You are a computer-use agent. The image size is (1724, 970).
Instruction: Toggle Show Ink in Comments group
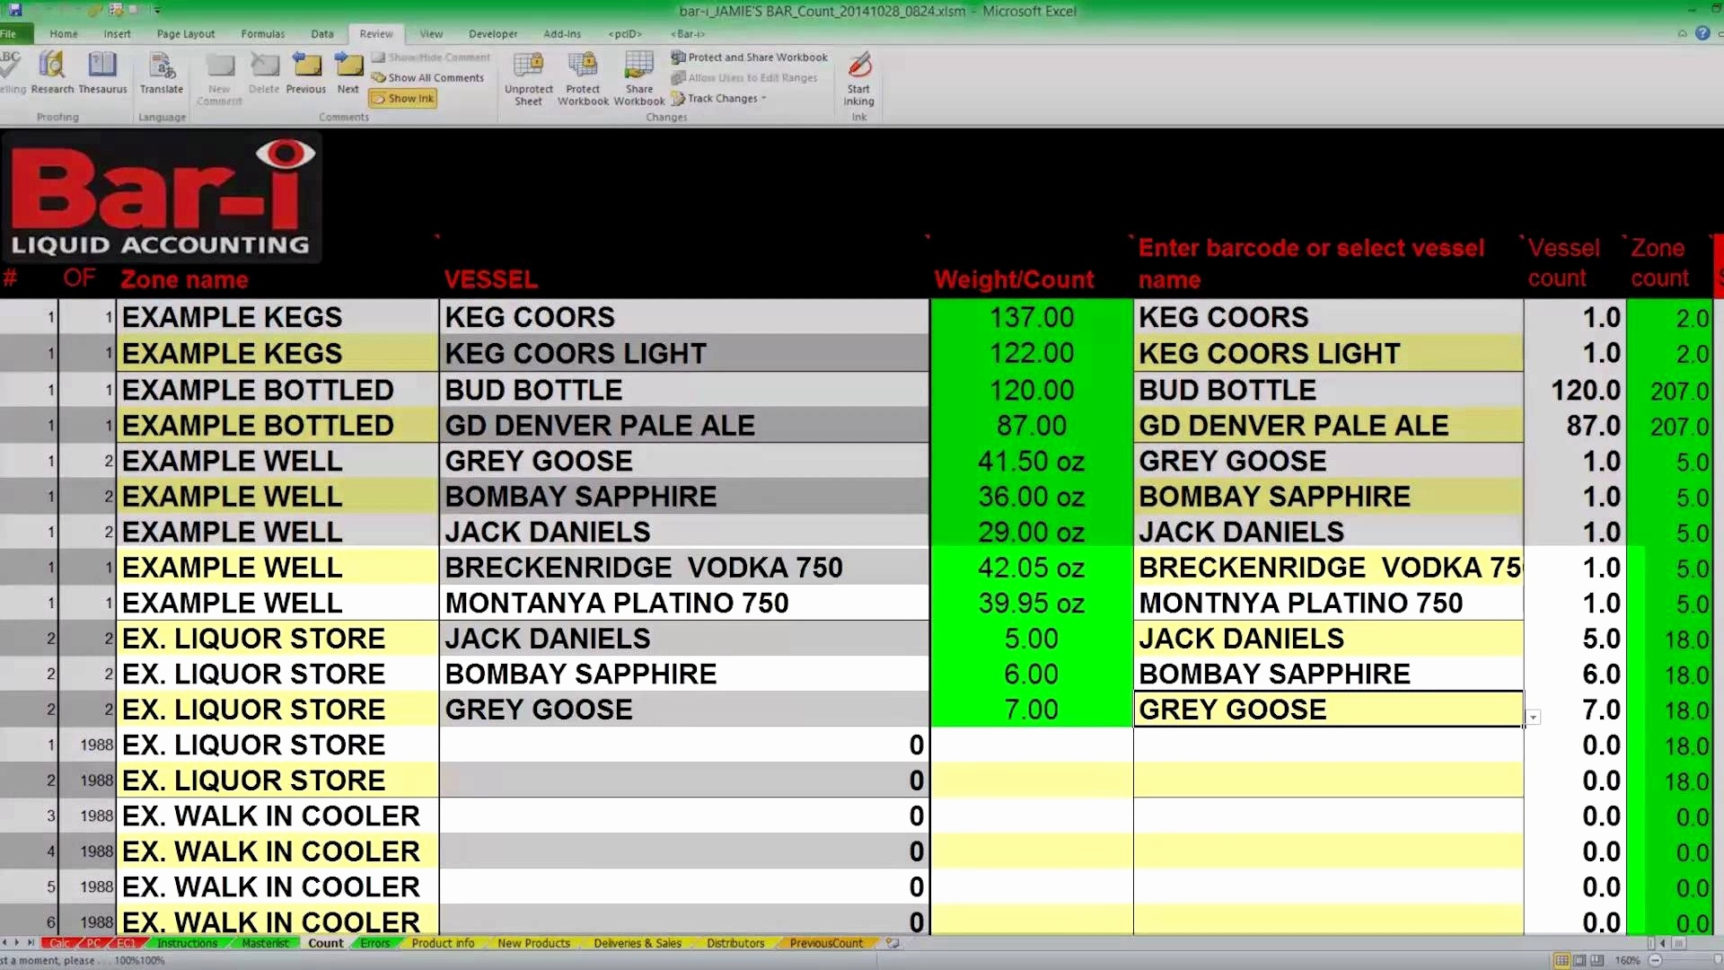pyautogui.click(x=402, y=98)
